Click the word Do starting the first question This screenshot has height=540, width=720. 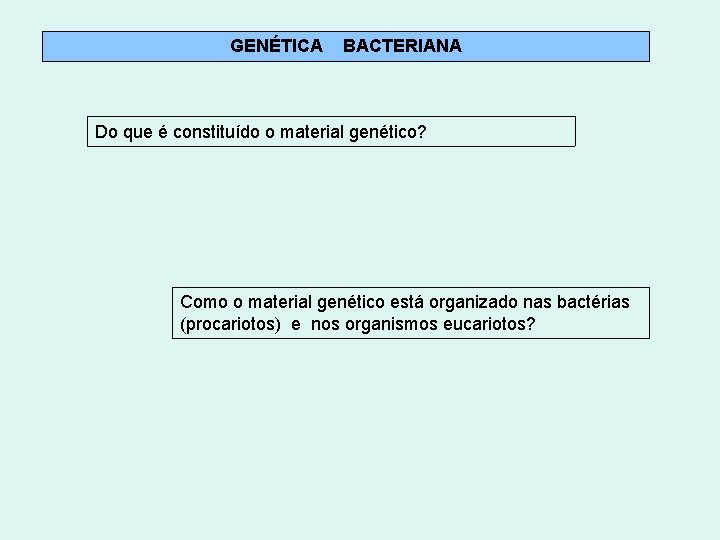point(105,131)
